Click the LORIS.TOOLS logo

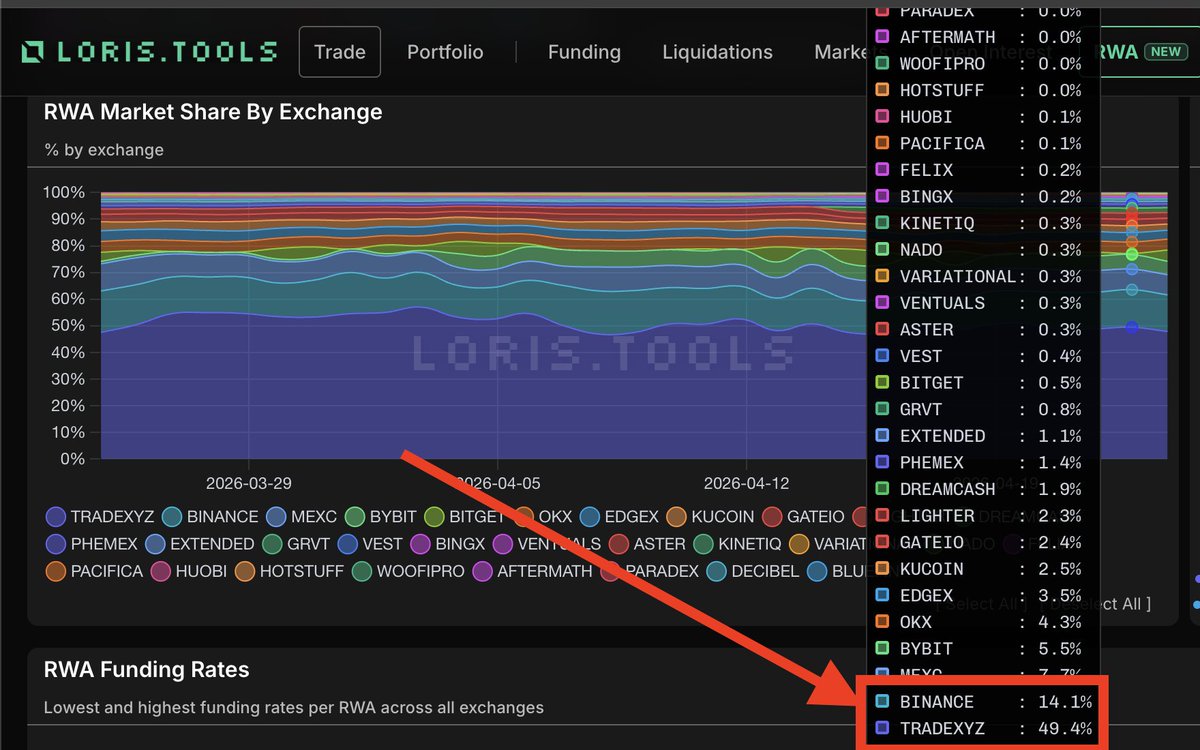tap(150, 52)
